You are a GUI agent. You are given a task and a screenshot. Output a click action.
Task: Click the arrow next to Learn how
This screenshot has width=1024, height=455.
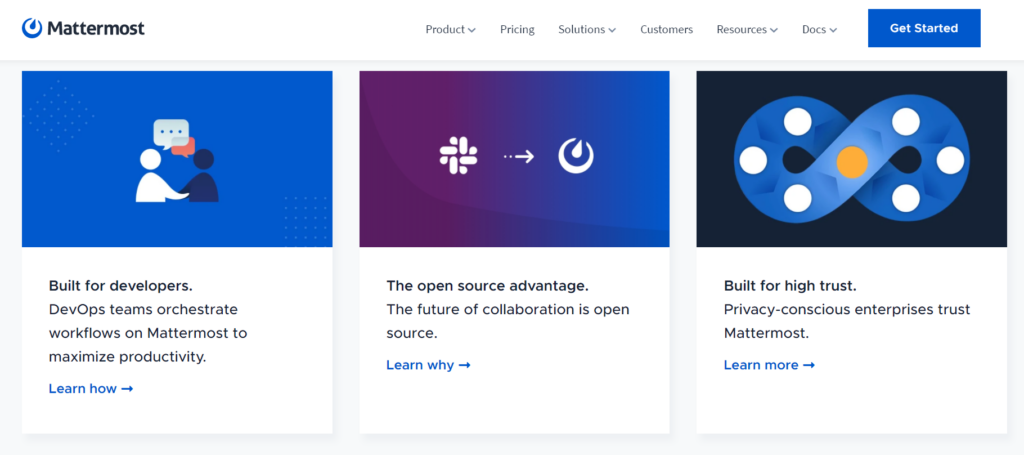(127, 389)
